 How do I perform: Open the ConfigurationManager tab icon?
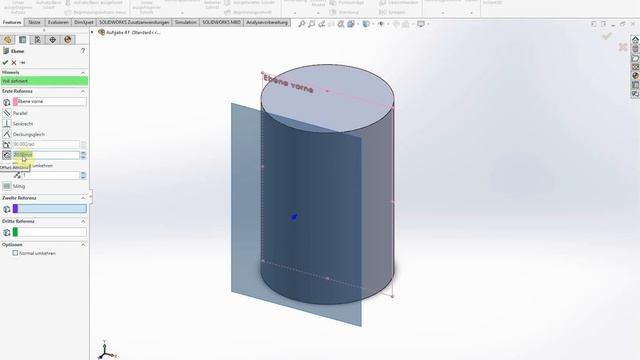pos(38,40)
